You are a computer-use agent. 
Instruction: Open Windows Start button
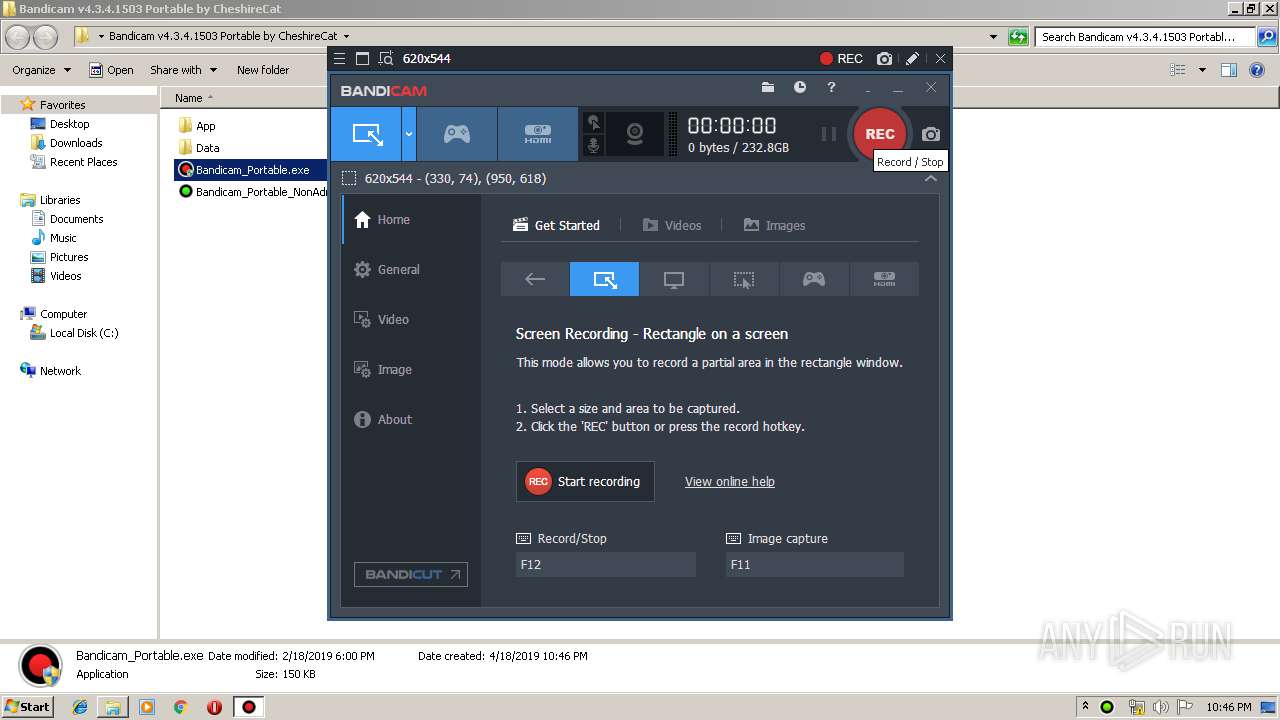point(27,706)
